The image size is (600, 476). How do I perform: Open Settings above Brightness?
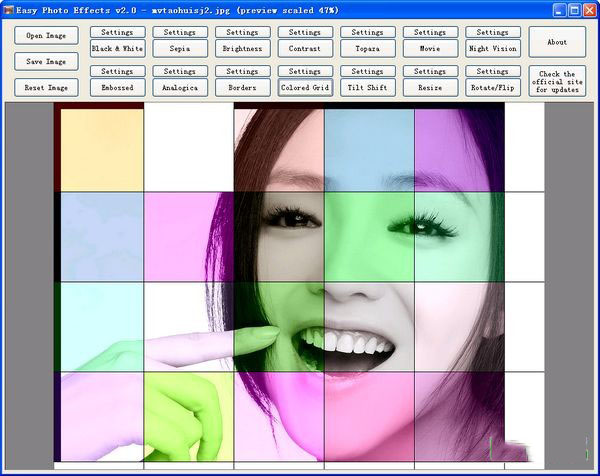tap(243, 32)
